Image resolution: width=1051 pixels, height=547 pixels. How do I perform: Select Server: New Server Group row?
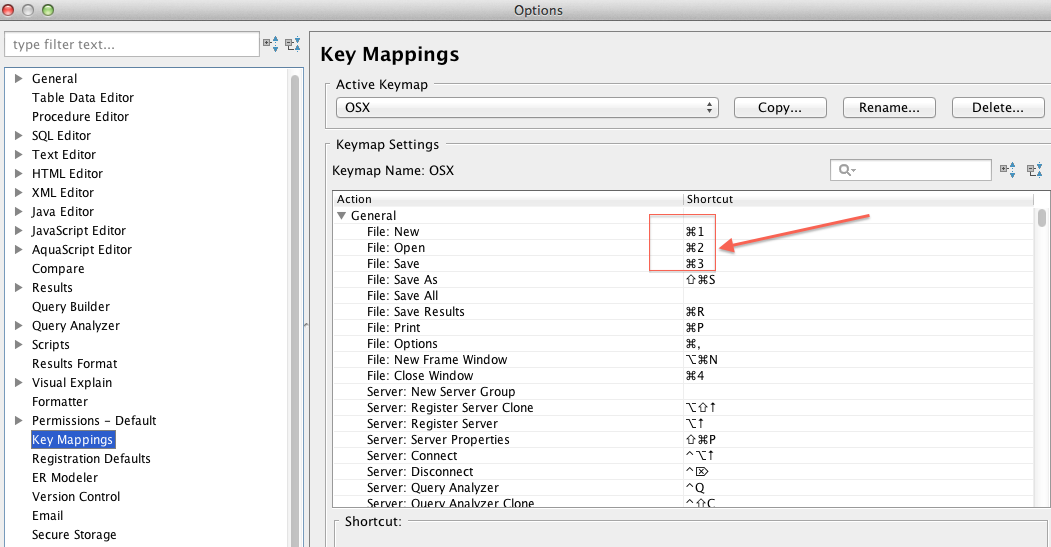[x=683, y=392]
